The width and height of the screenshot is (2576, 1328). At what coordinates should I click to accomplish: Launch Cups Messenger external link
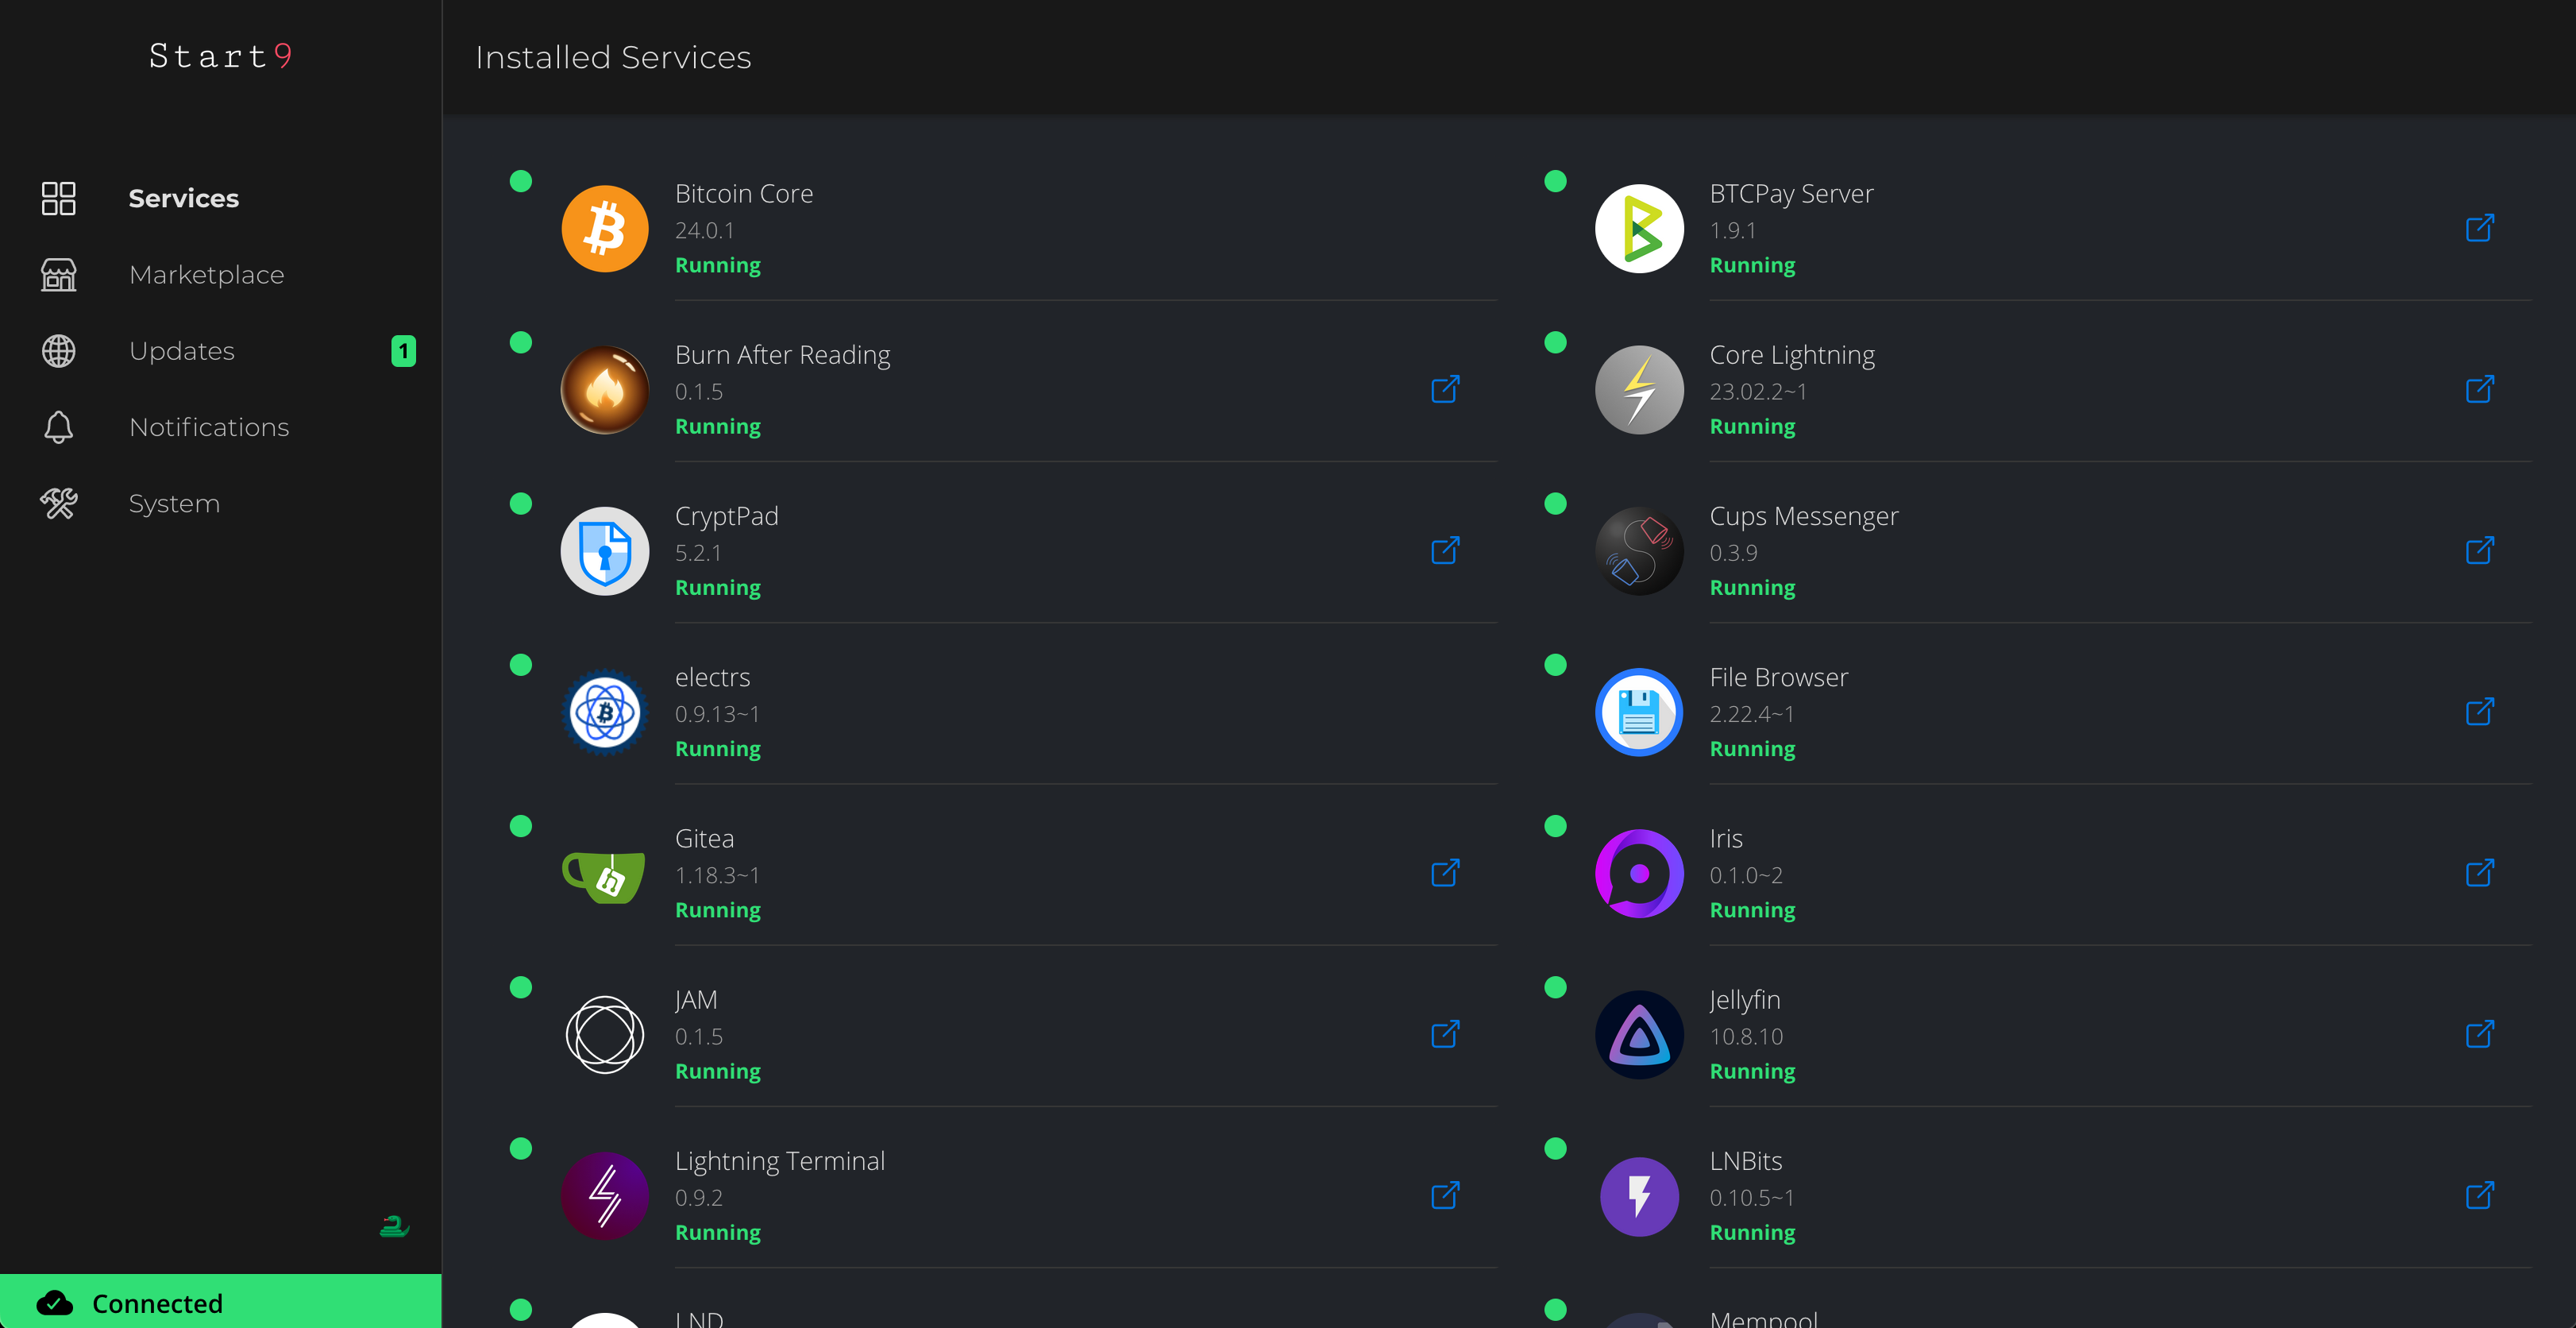(2480, 550)
